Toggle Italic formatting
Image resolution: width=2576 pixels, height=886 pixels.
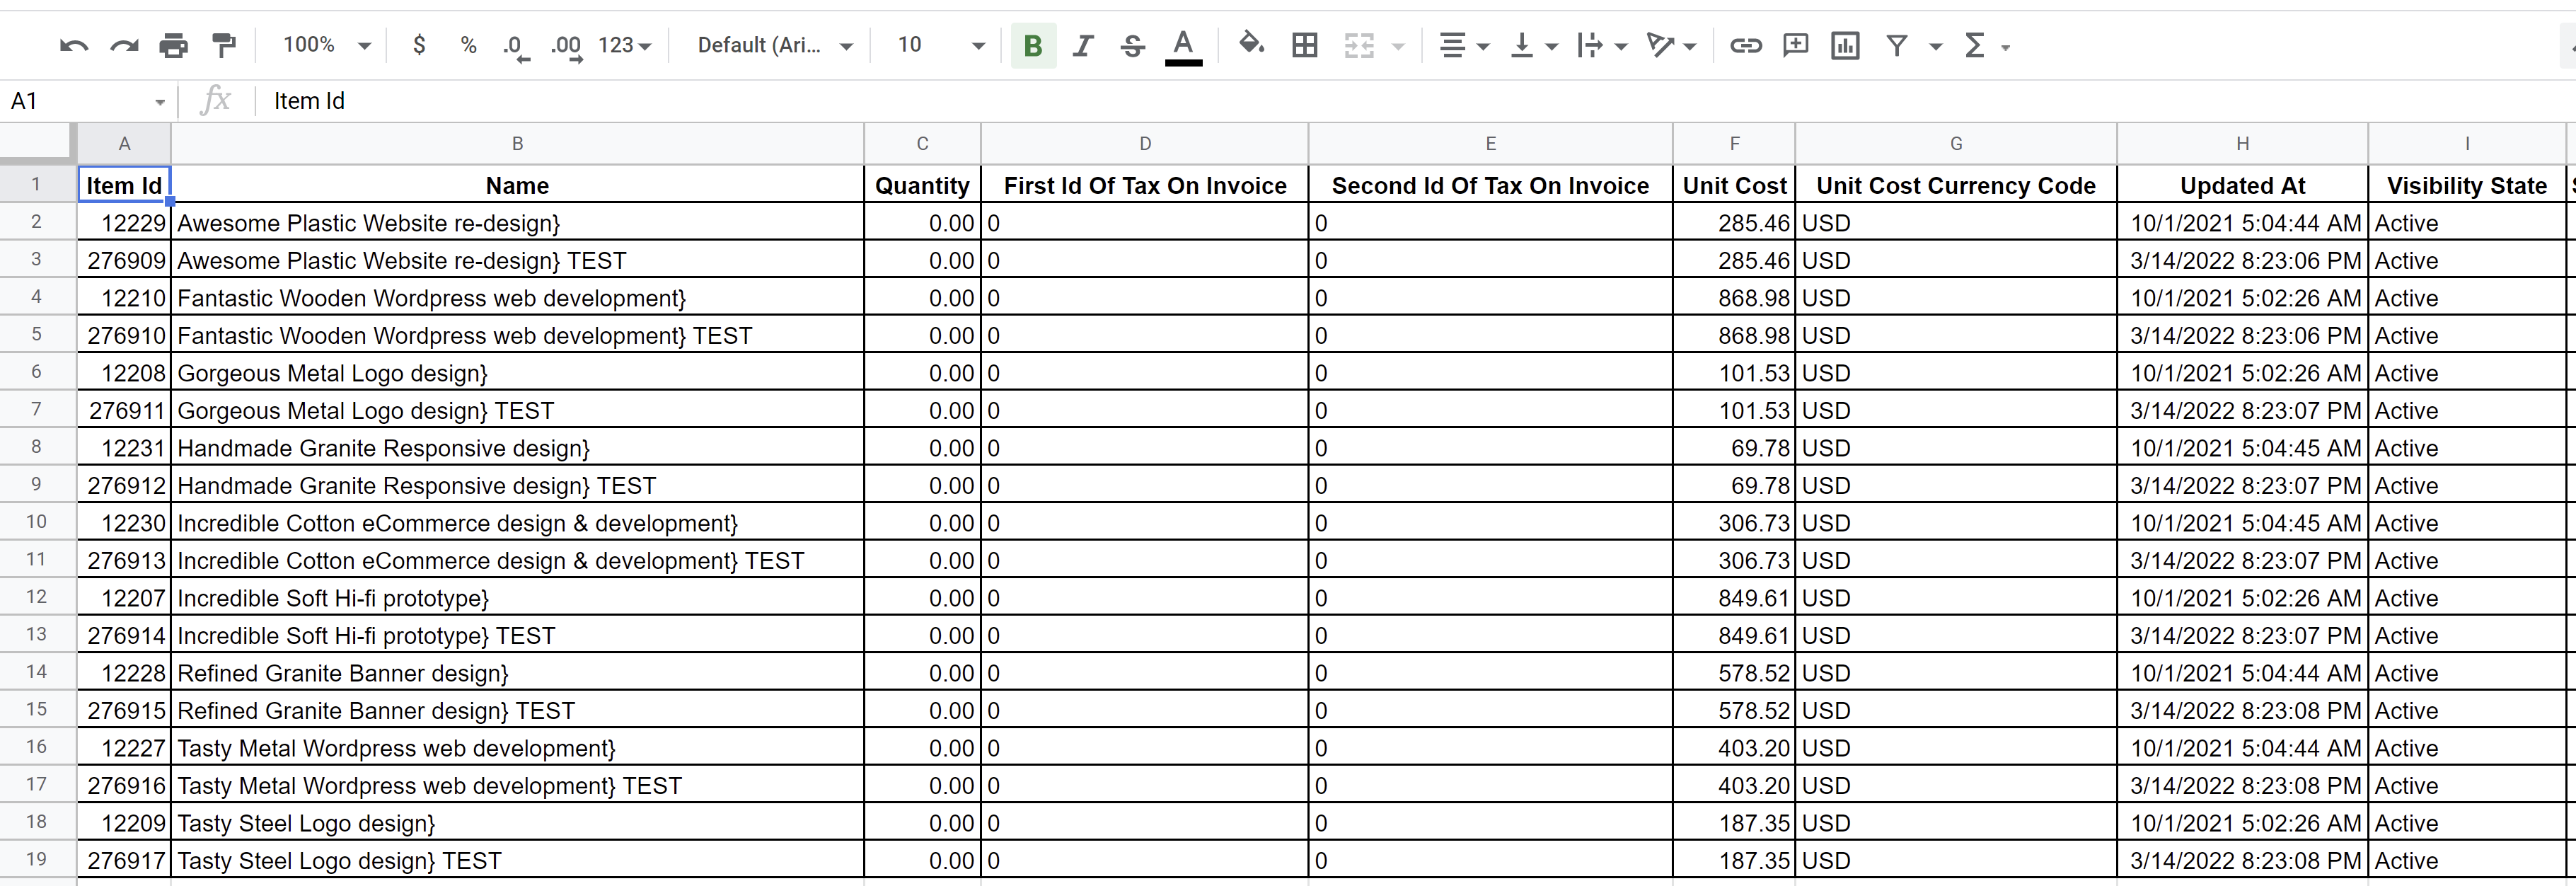pos(1083,46)
